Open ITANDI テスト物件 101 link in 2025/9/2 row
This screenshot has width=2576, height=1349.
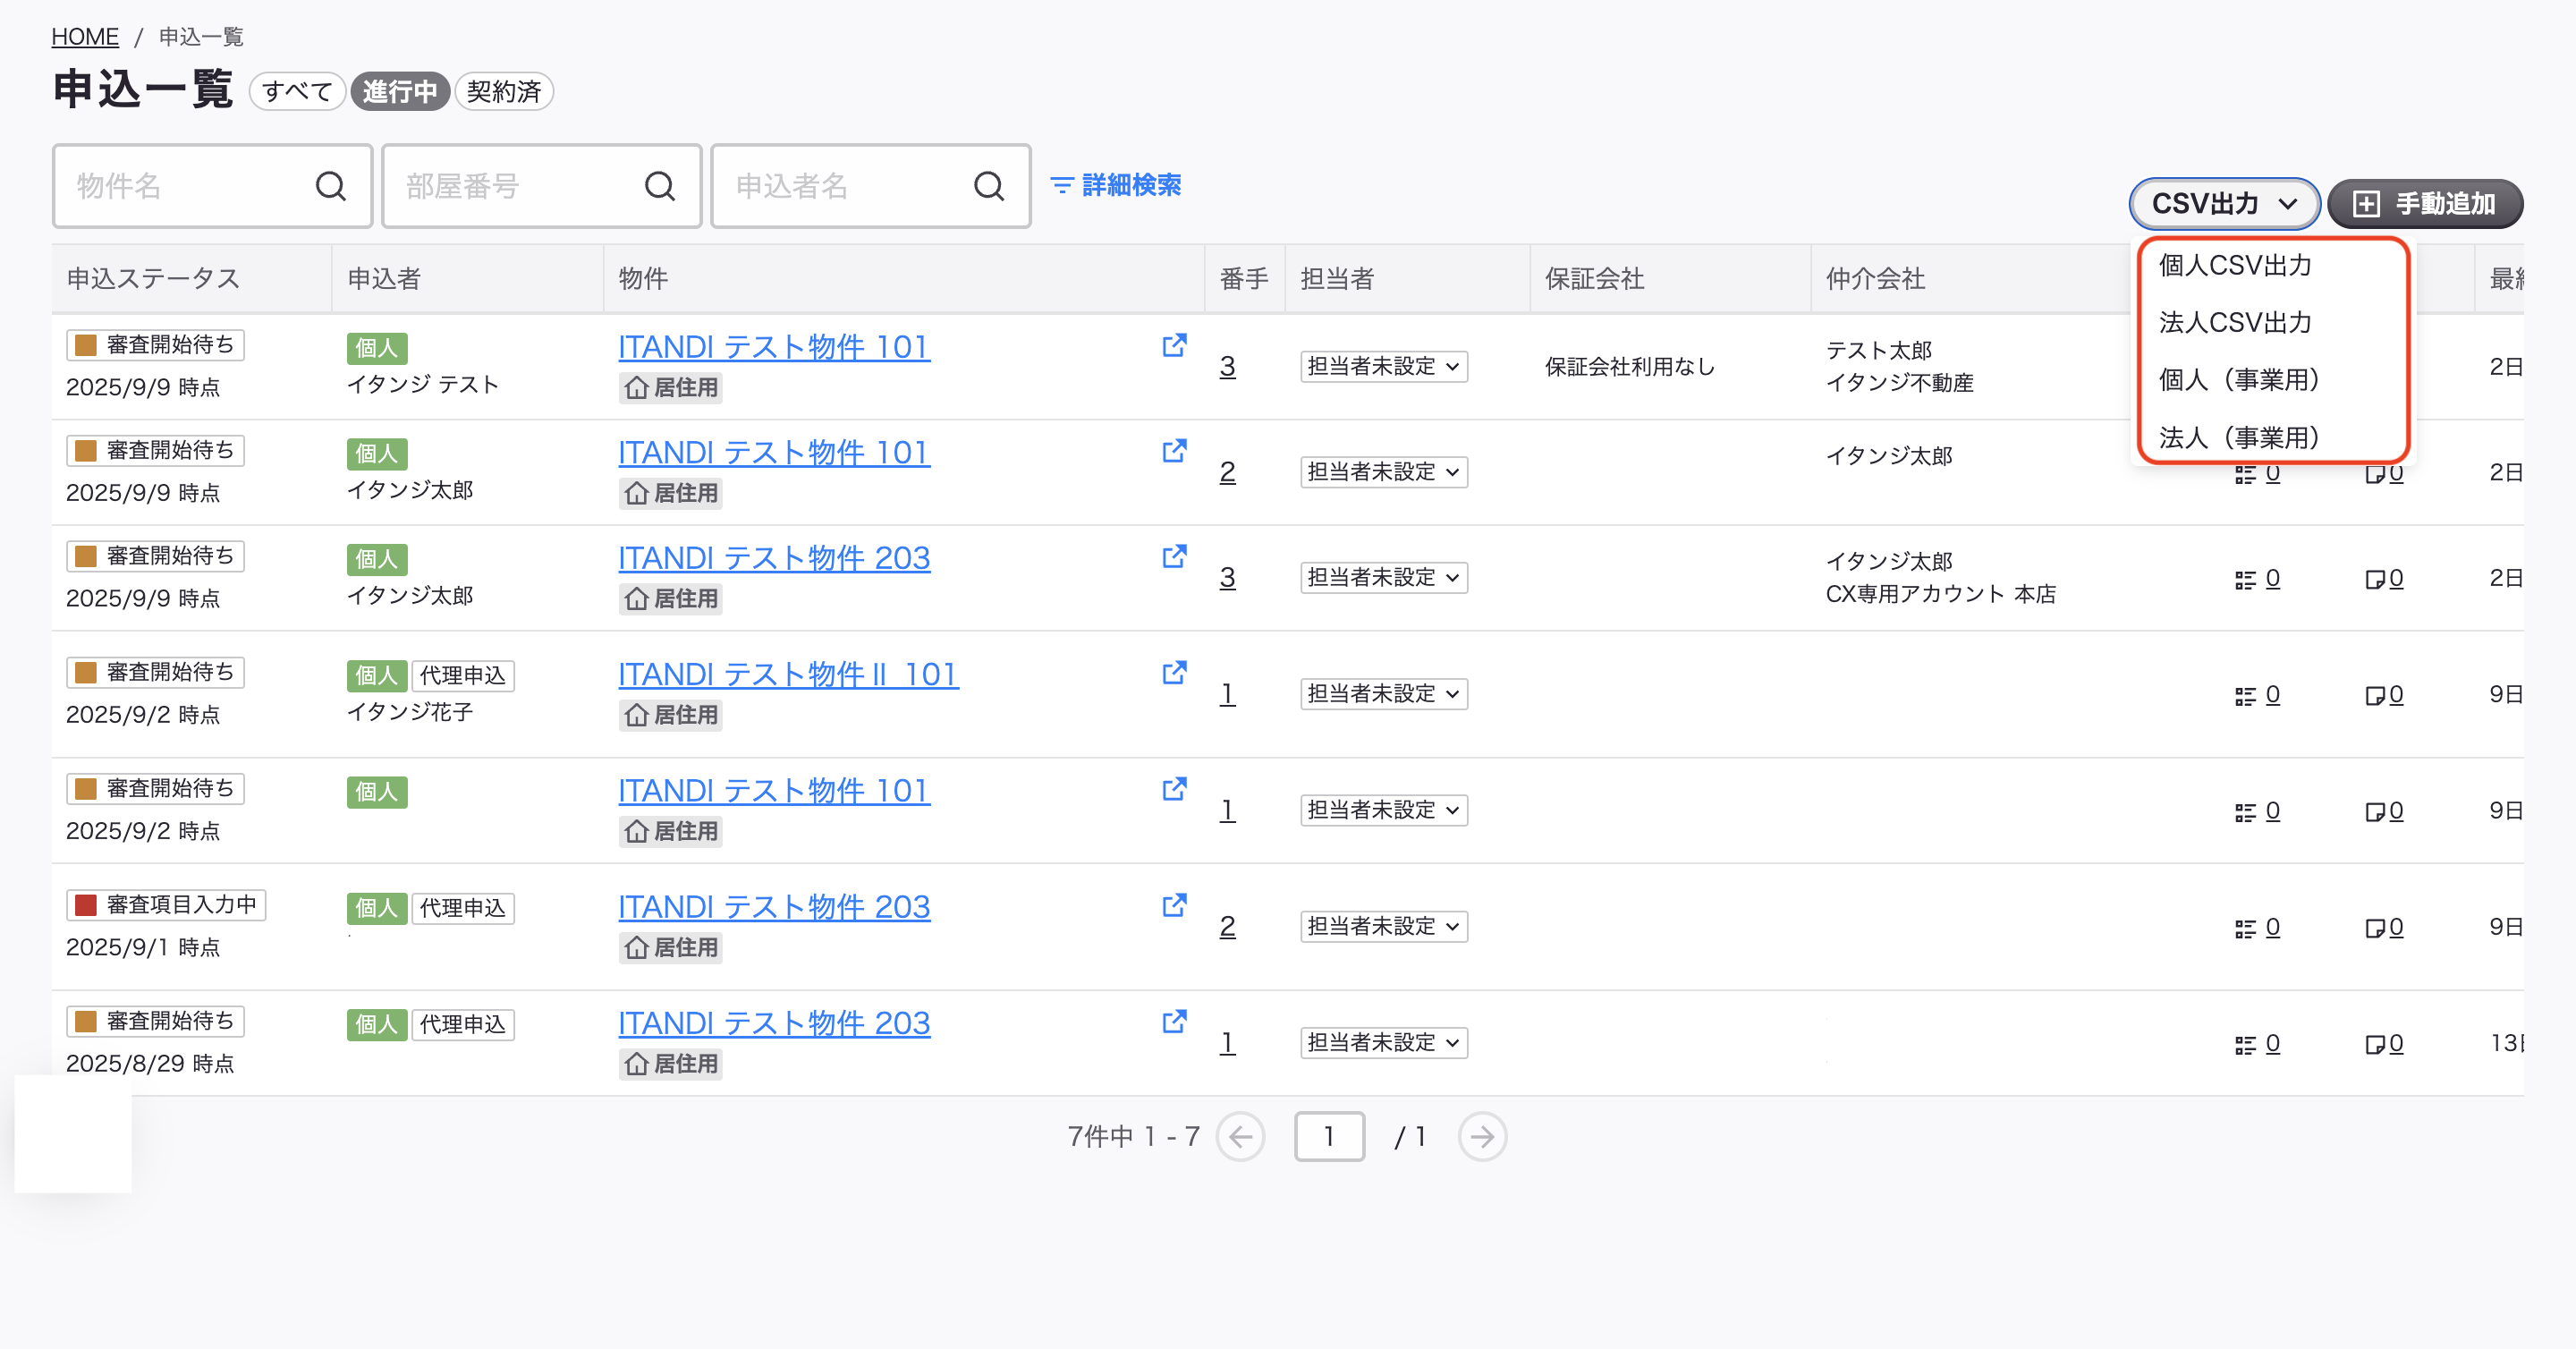(x=774, y=790)
